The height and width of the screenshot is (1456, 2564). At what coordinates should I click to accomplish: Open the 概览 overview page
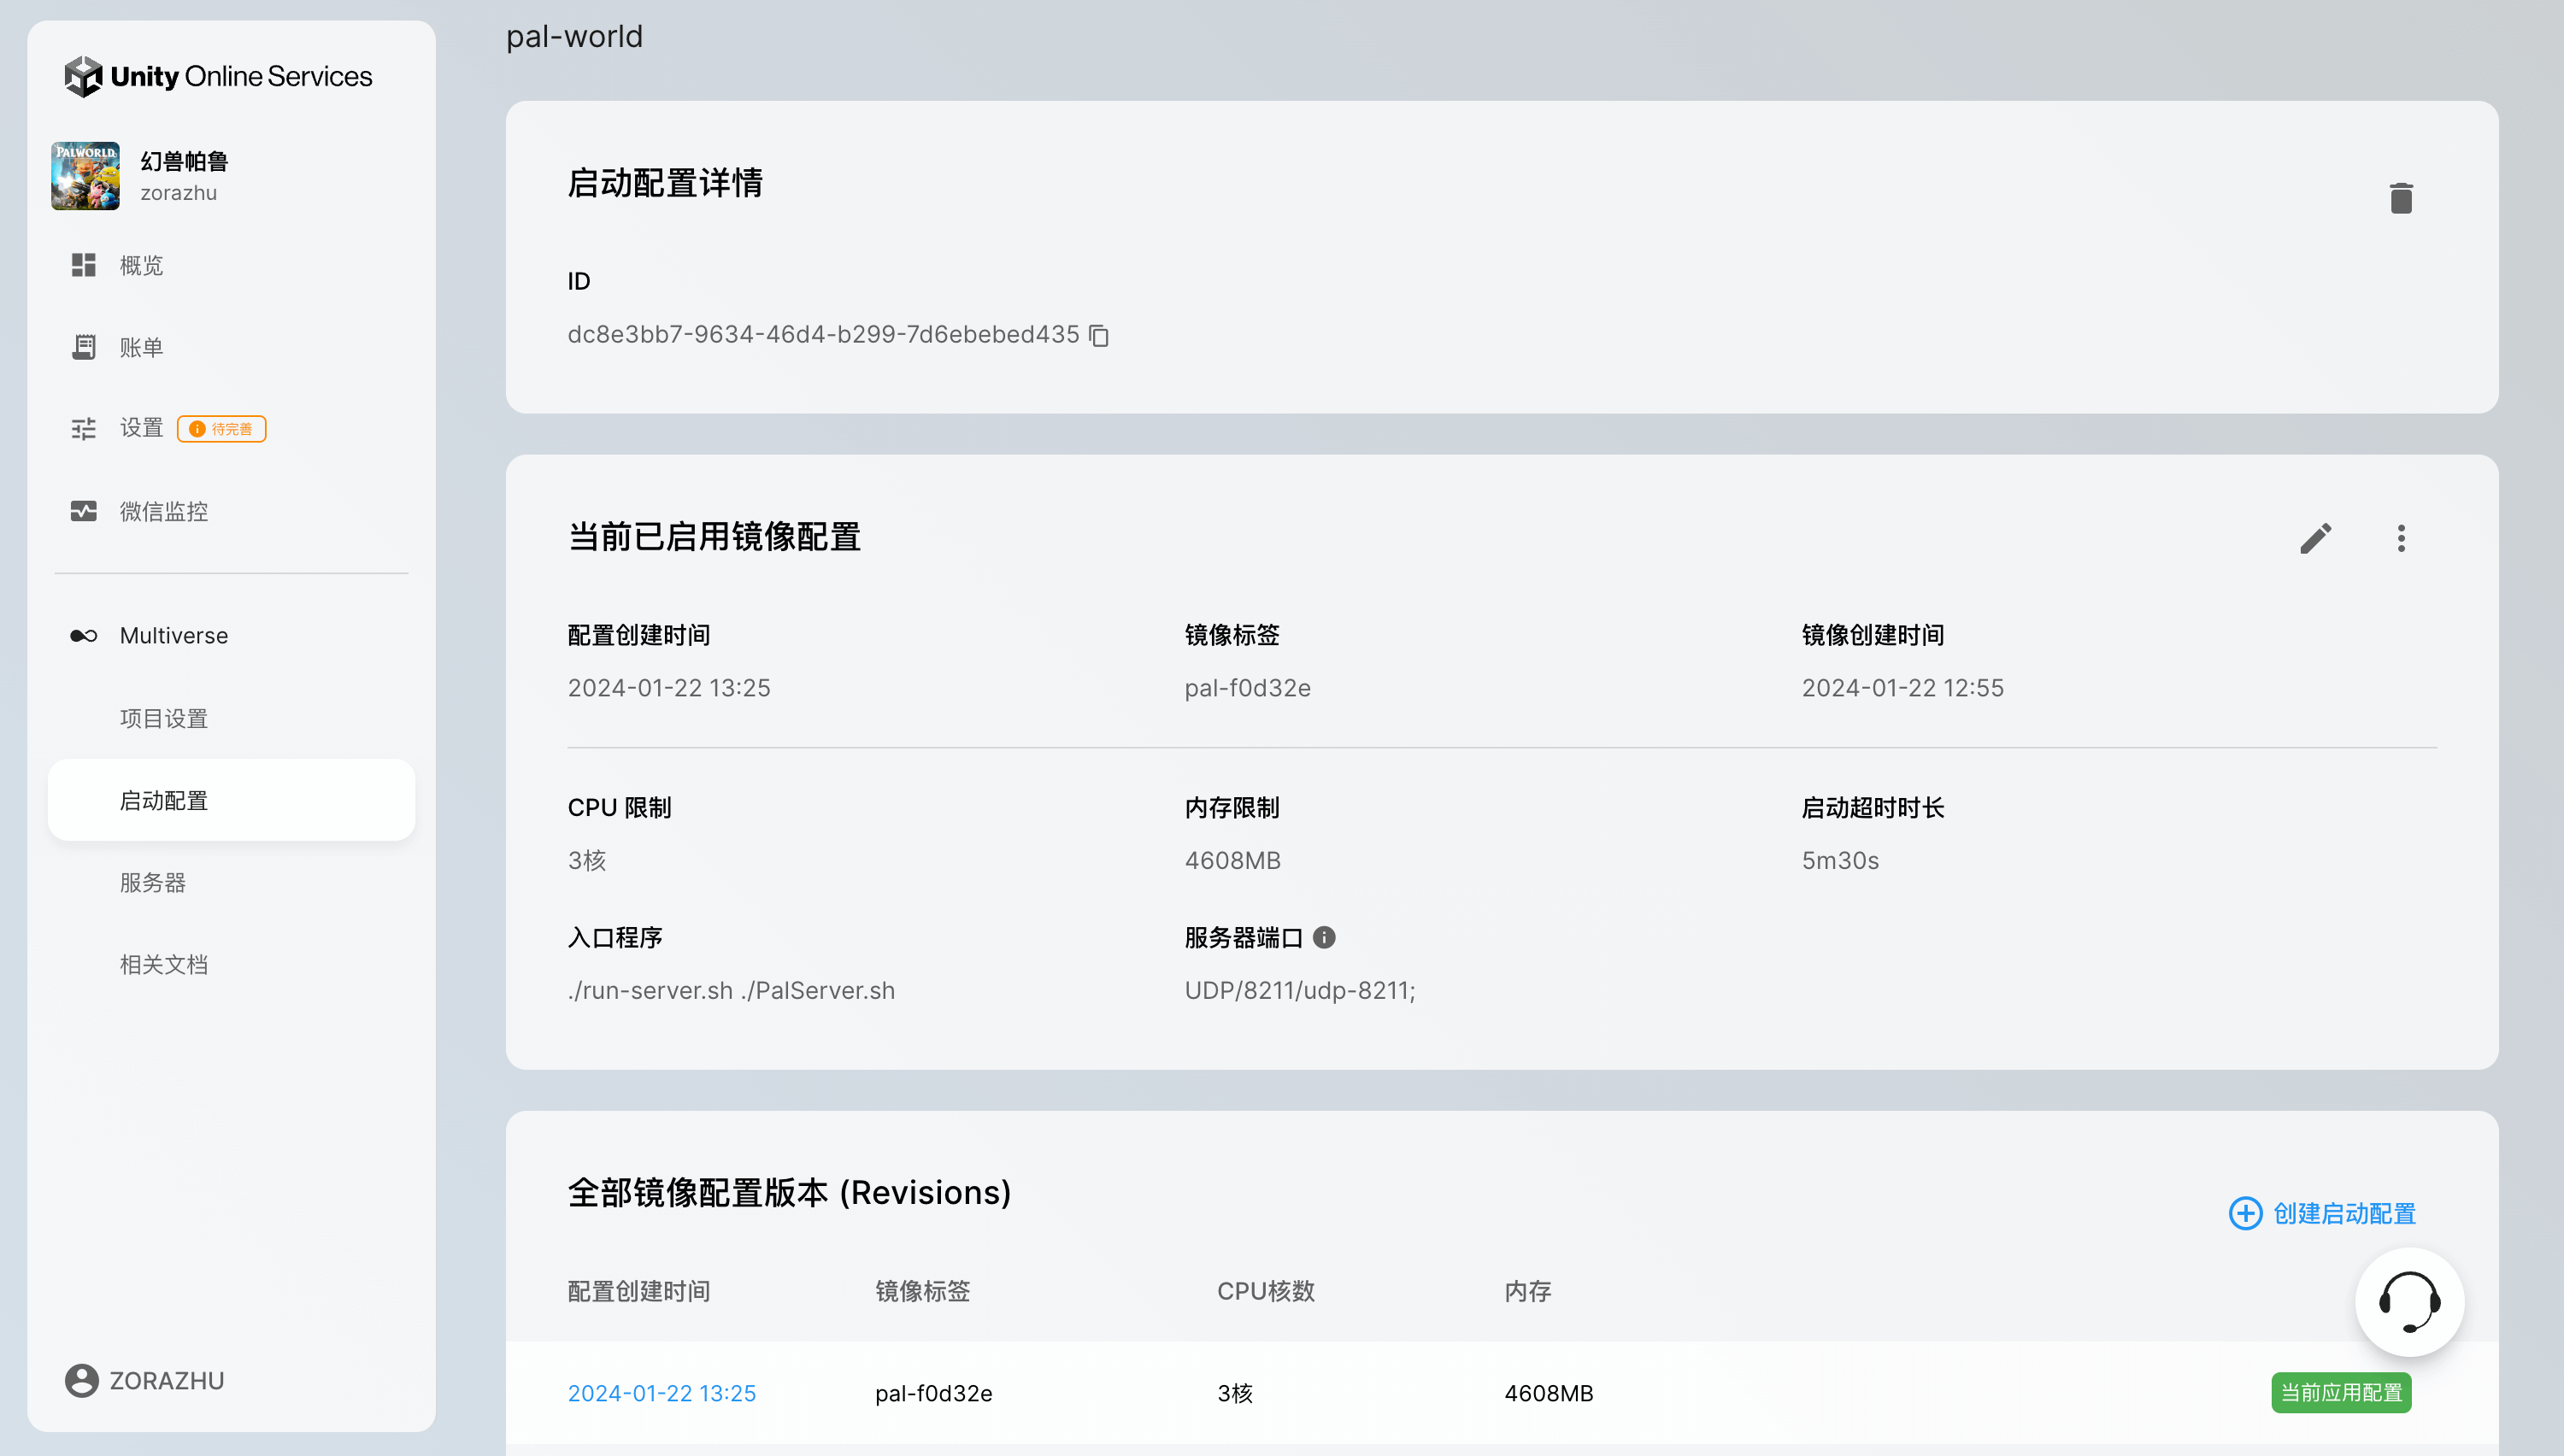point(141,265)
